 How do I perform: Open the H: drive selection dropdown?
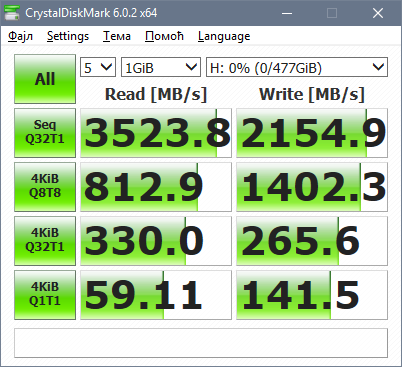pyautogui.click(x=297, y=67)
